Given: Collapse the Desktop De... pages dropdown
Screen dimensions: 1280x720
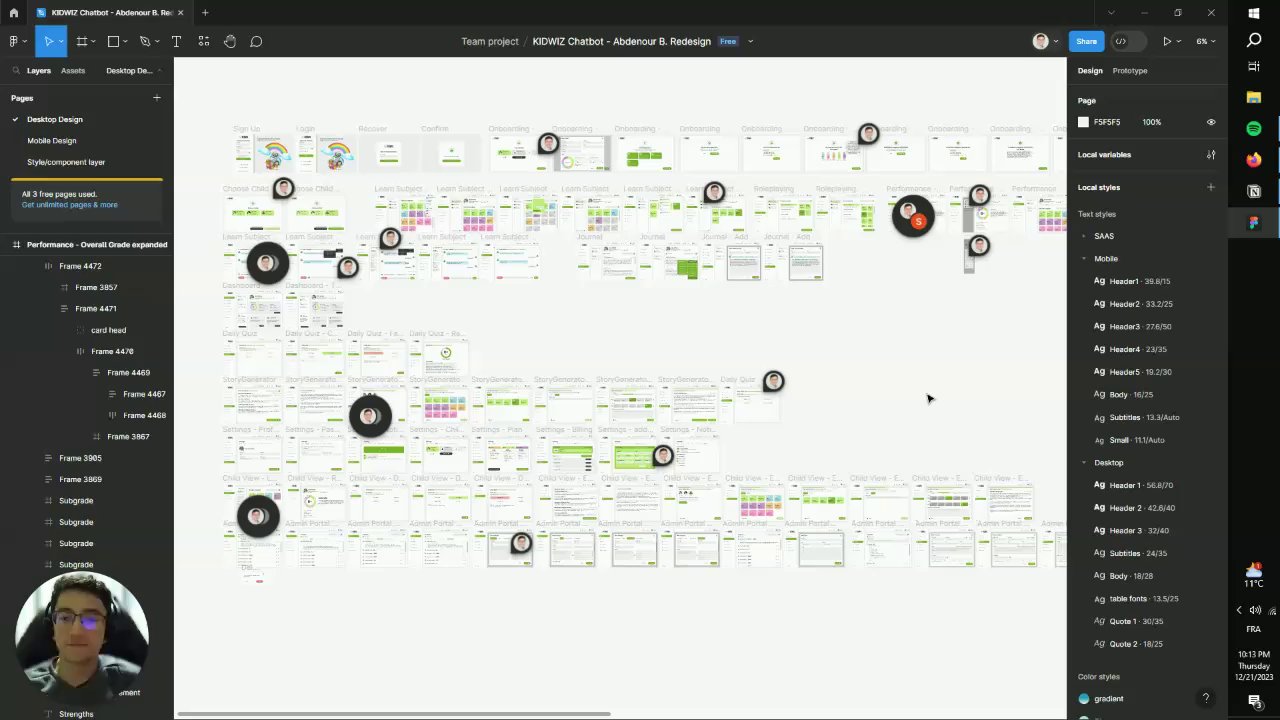Looking at the screenshot, I should coord(132,70).
